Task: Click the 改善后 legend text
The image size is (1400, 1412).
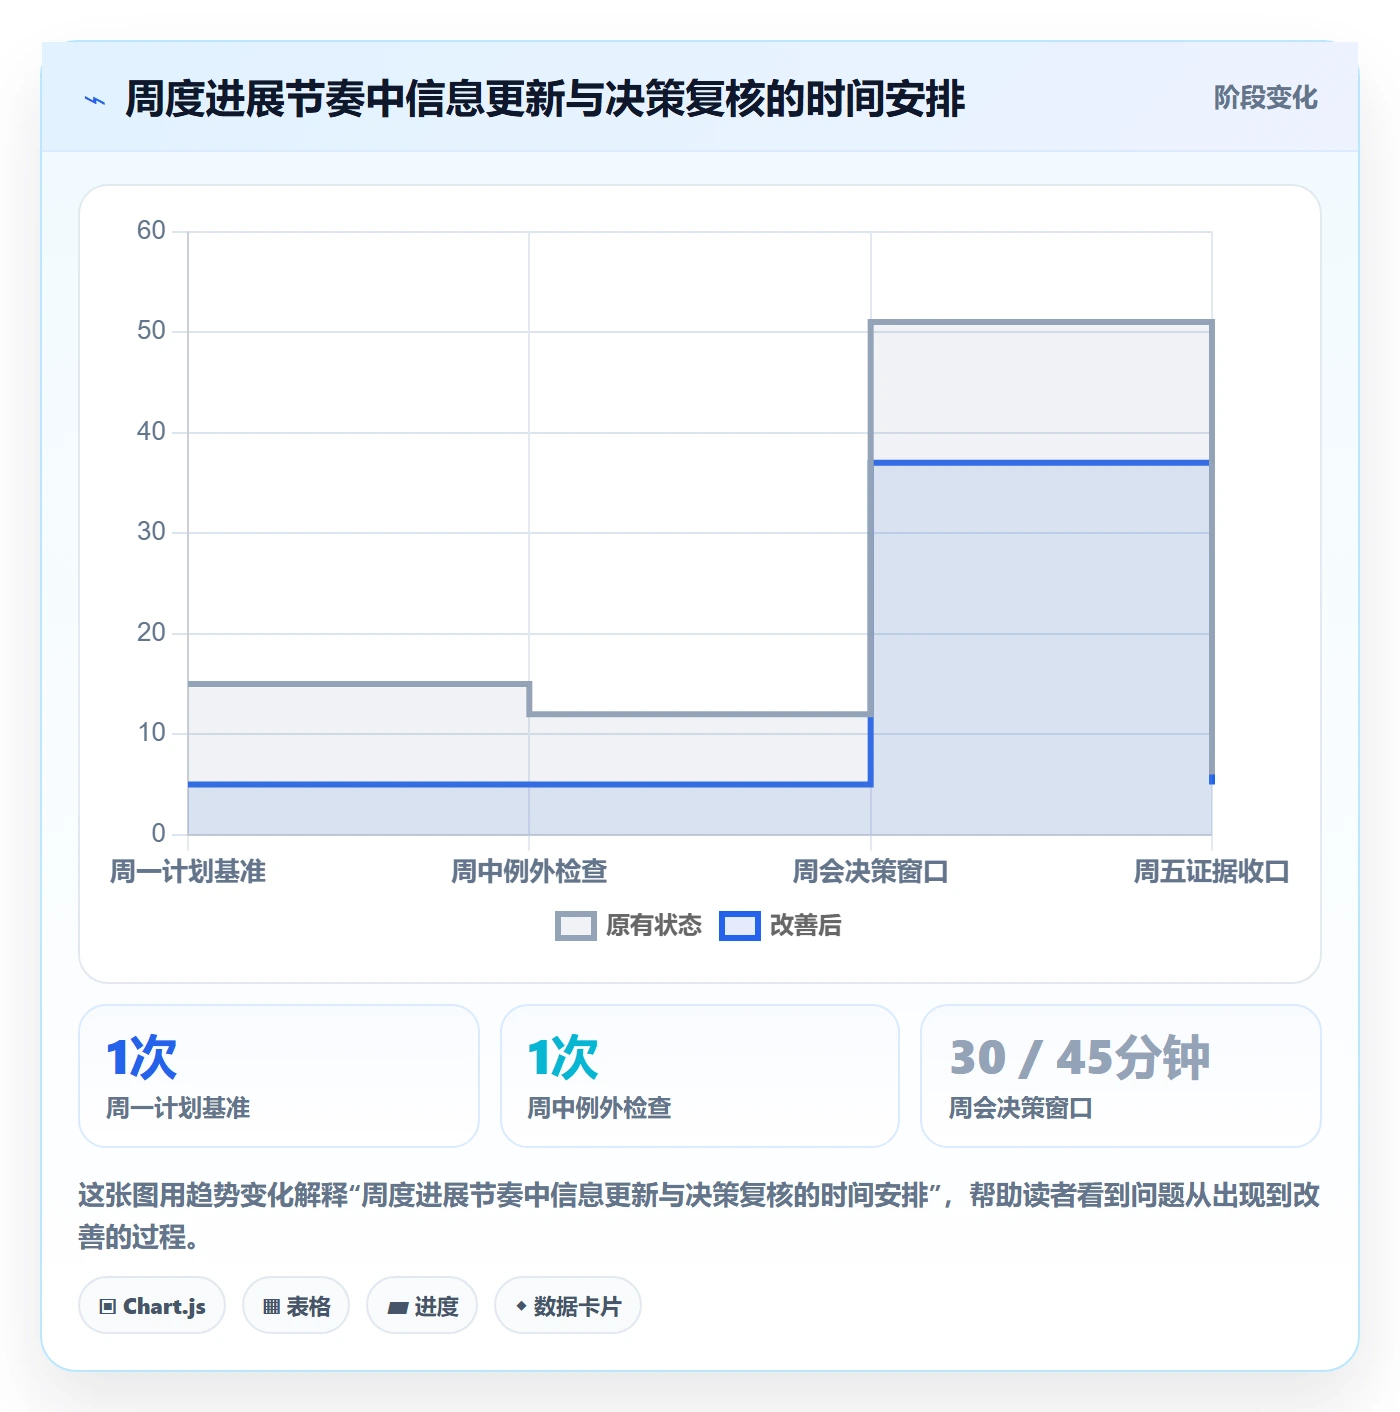Action: (x=806, y=926)
